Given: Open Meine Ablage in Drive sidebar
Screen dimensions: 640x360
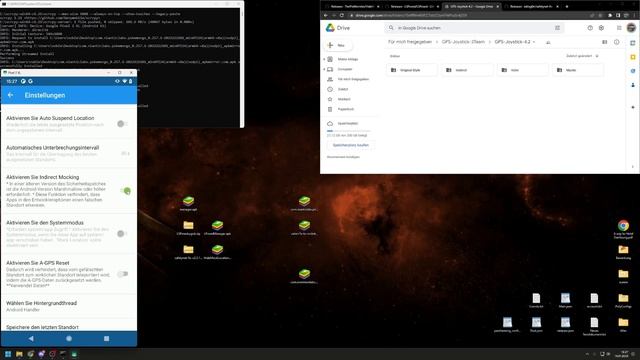Looking at the screenshot, I should 348,59.
